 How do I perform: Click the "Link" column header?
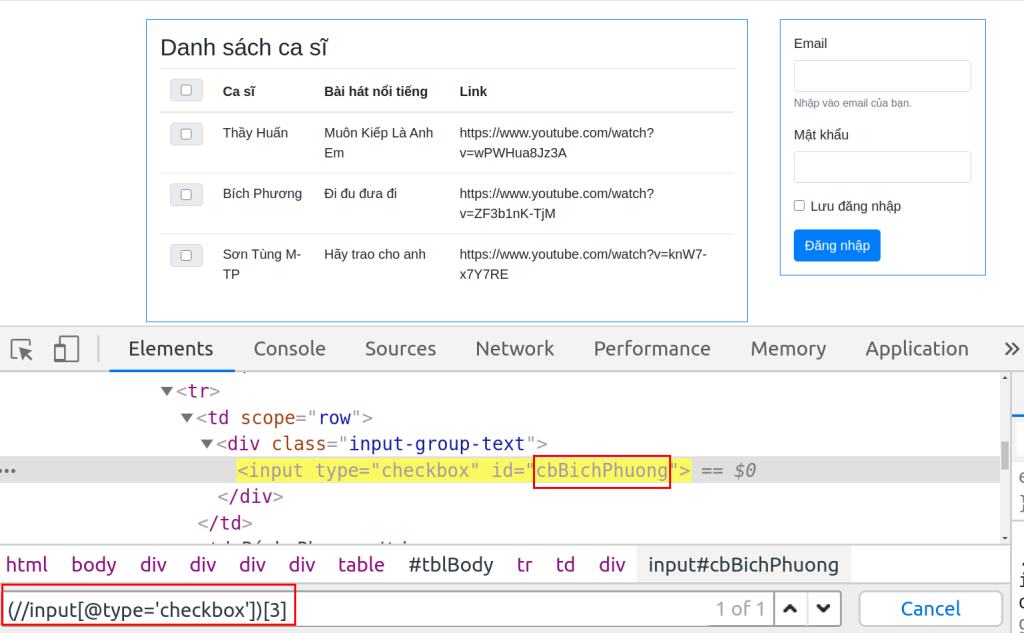tap(473, 91)
